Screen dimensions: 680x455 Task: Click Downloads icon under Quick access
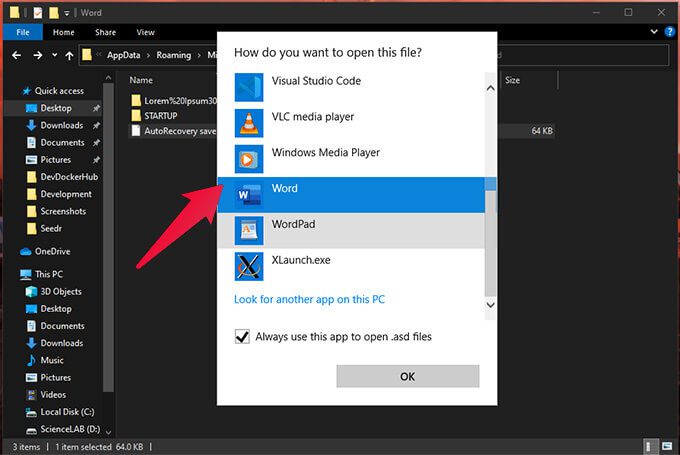31,125
